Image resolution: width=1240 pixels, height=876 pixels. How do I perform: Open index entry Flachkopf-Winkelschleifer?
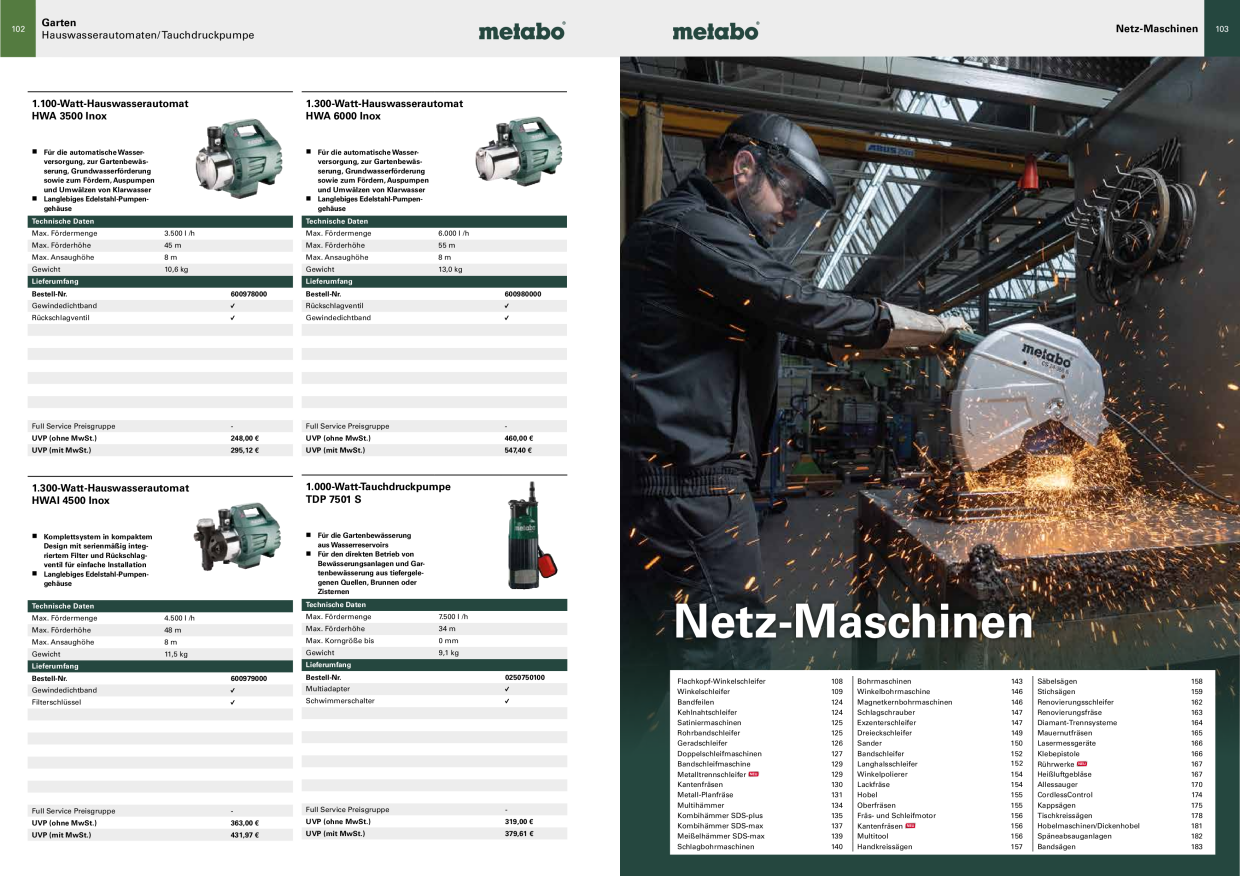click(721, 681)
